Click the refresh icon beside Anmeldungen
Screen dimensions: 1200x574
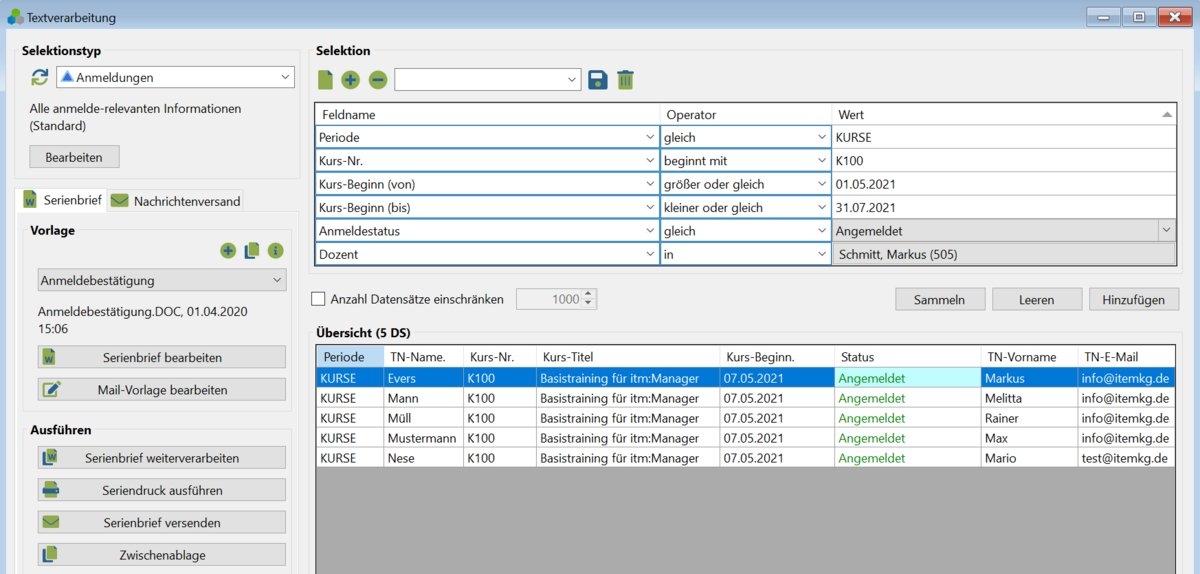coord(39,77)
